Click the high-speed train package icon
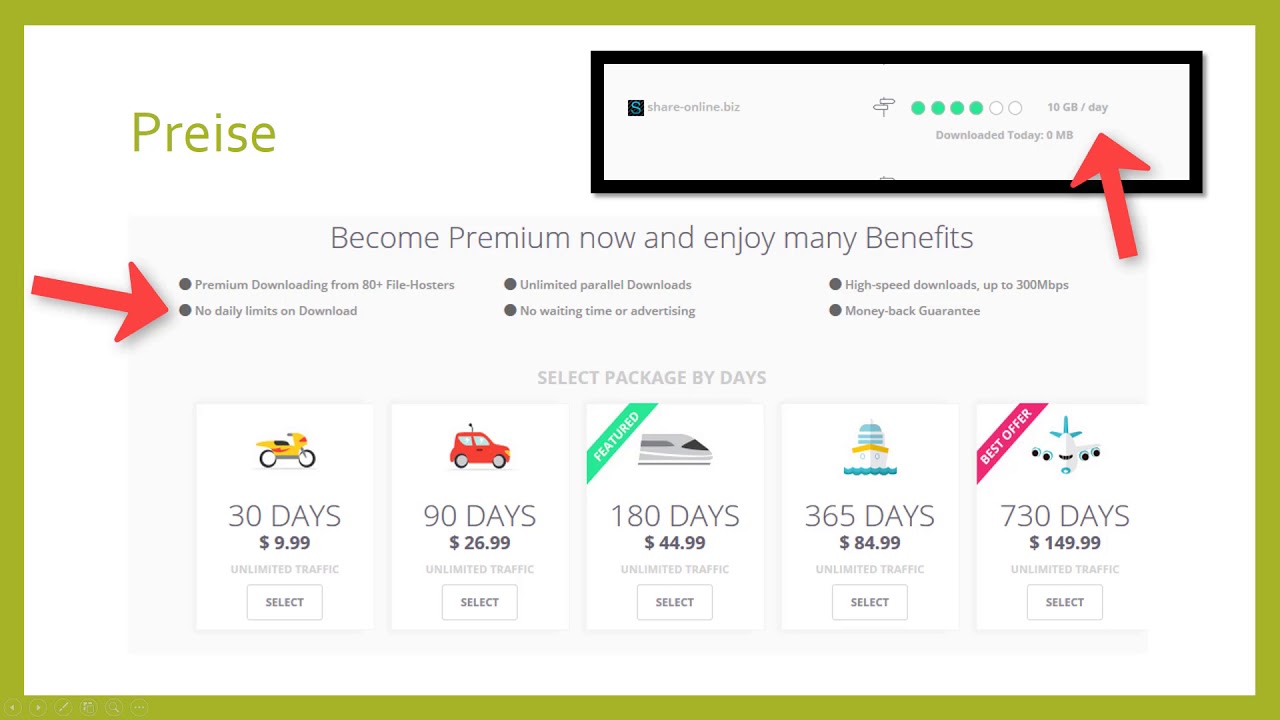Image resolution: width=1280 pixels, height=720 pixels. (675, 450)
